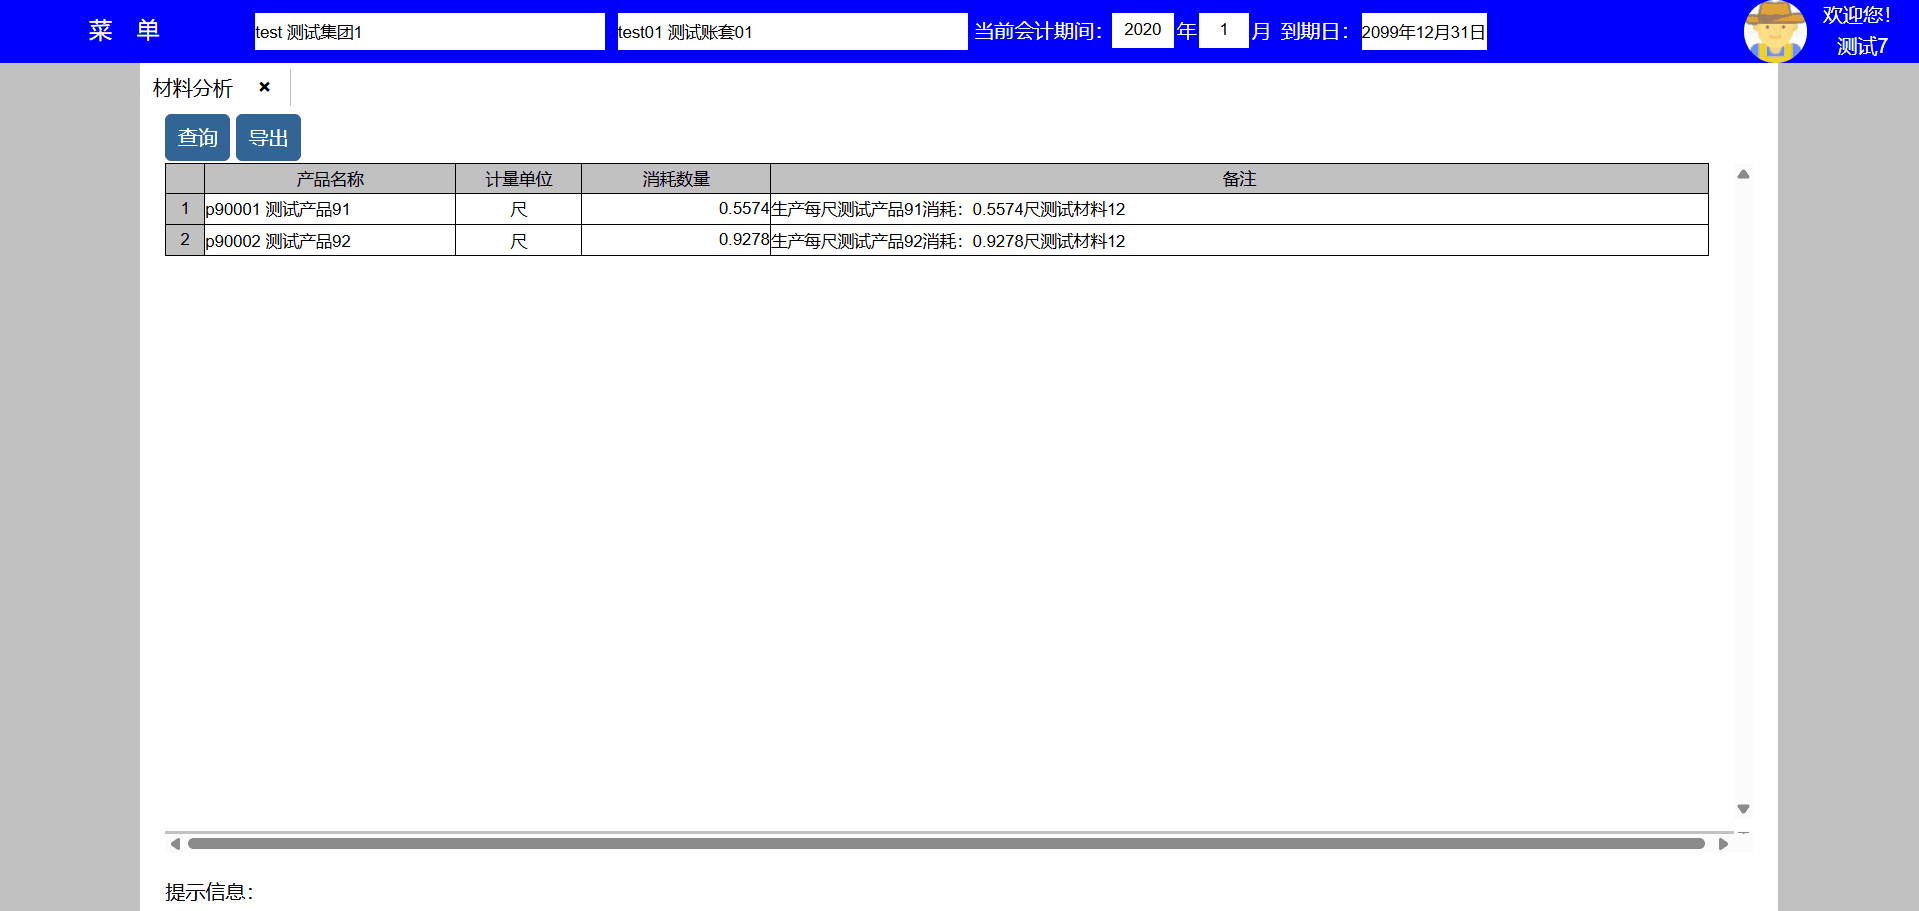Click the 查询 button
The image size is (1919, 911).
pos(197,138)
